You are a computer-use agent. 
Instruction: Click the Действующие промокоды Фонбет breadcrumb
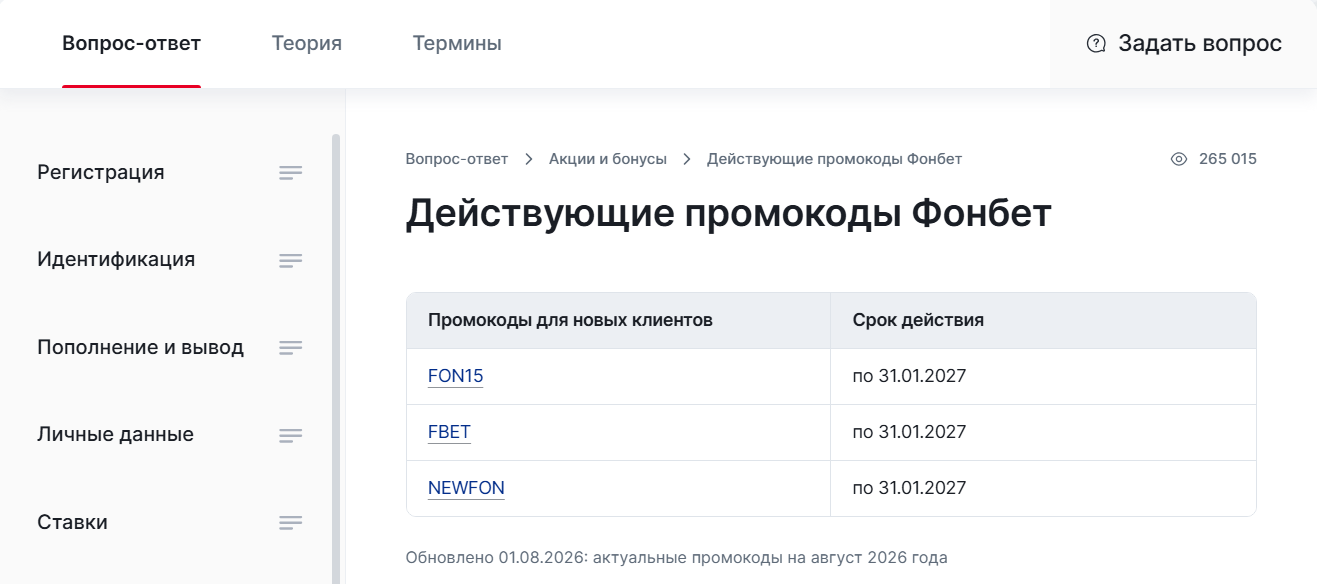click(x=834, y=159)
